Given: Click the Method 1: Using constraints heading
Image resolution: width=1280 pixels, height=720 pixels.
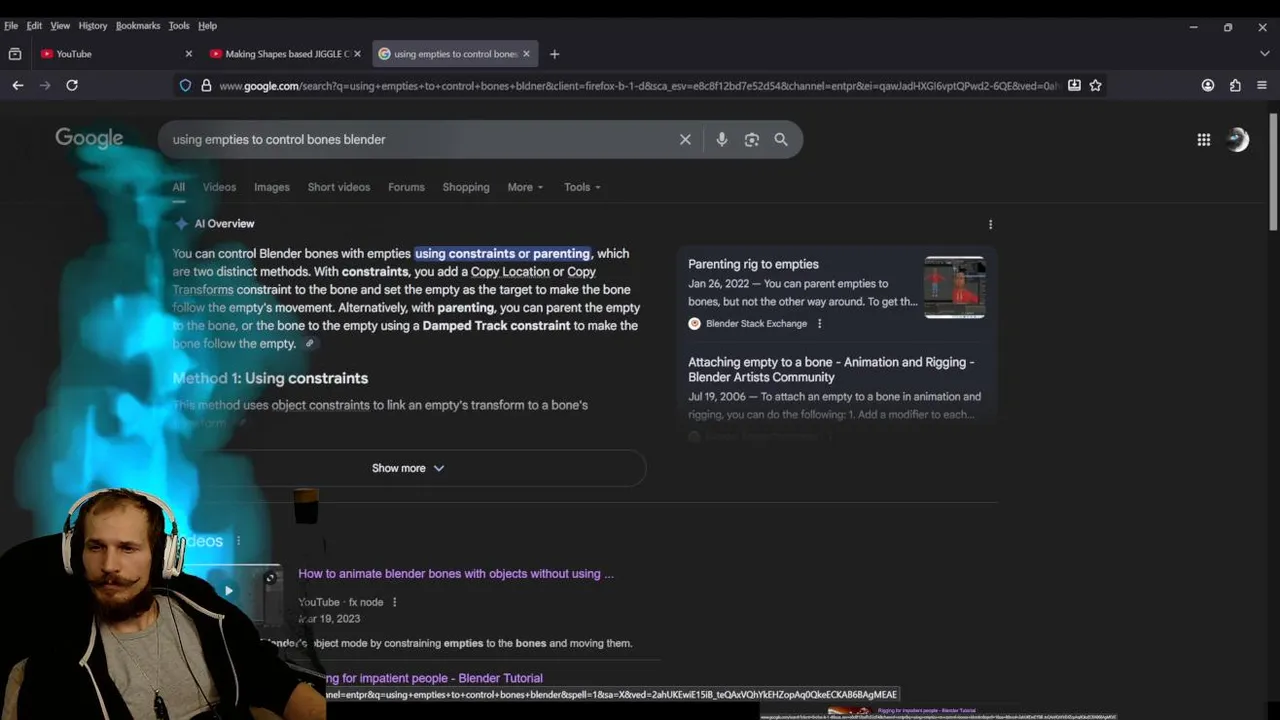Looking at the screenshot, I should point(270,378).
